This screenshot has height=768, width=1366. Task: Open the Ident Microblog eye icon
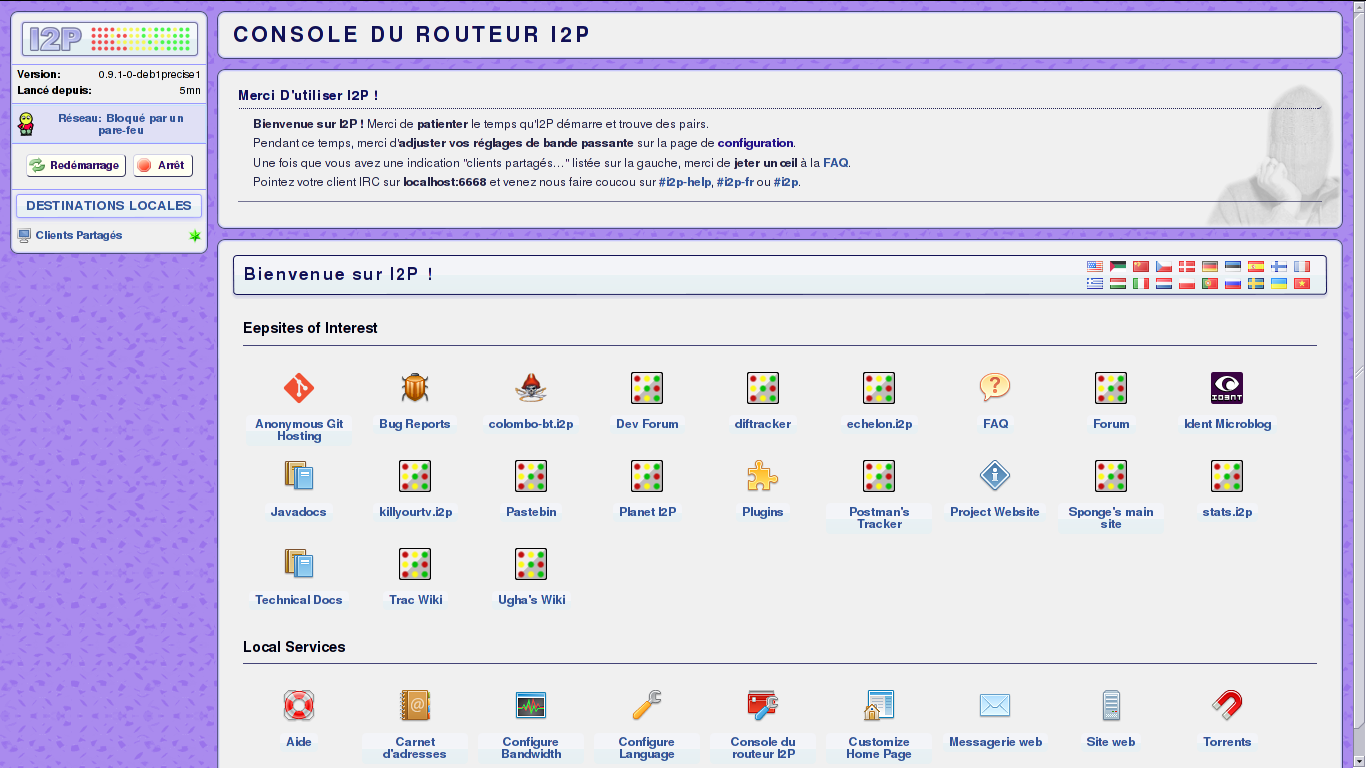pos(1227,387)
